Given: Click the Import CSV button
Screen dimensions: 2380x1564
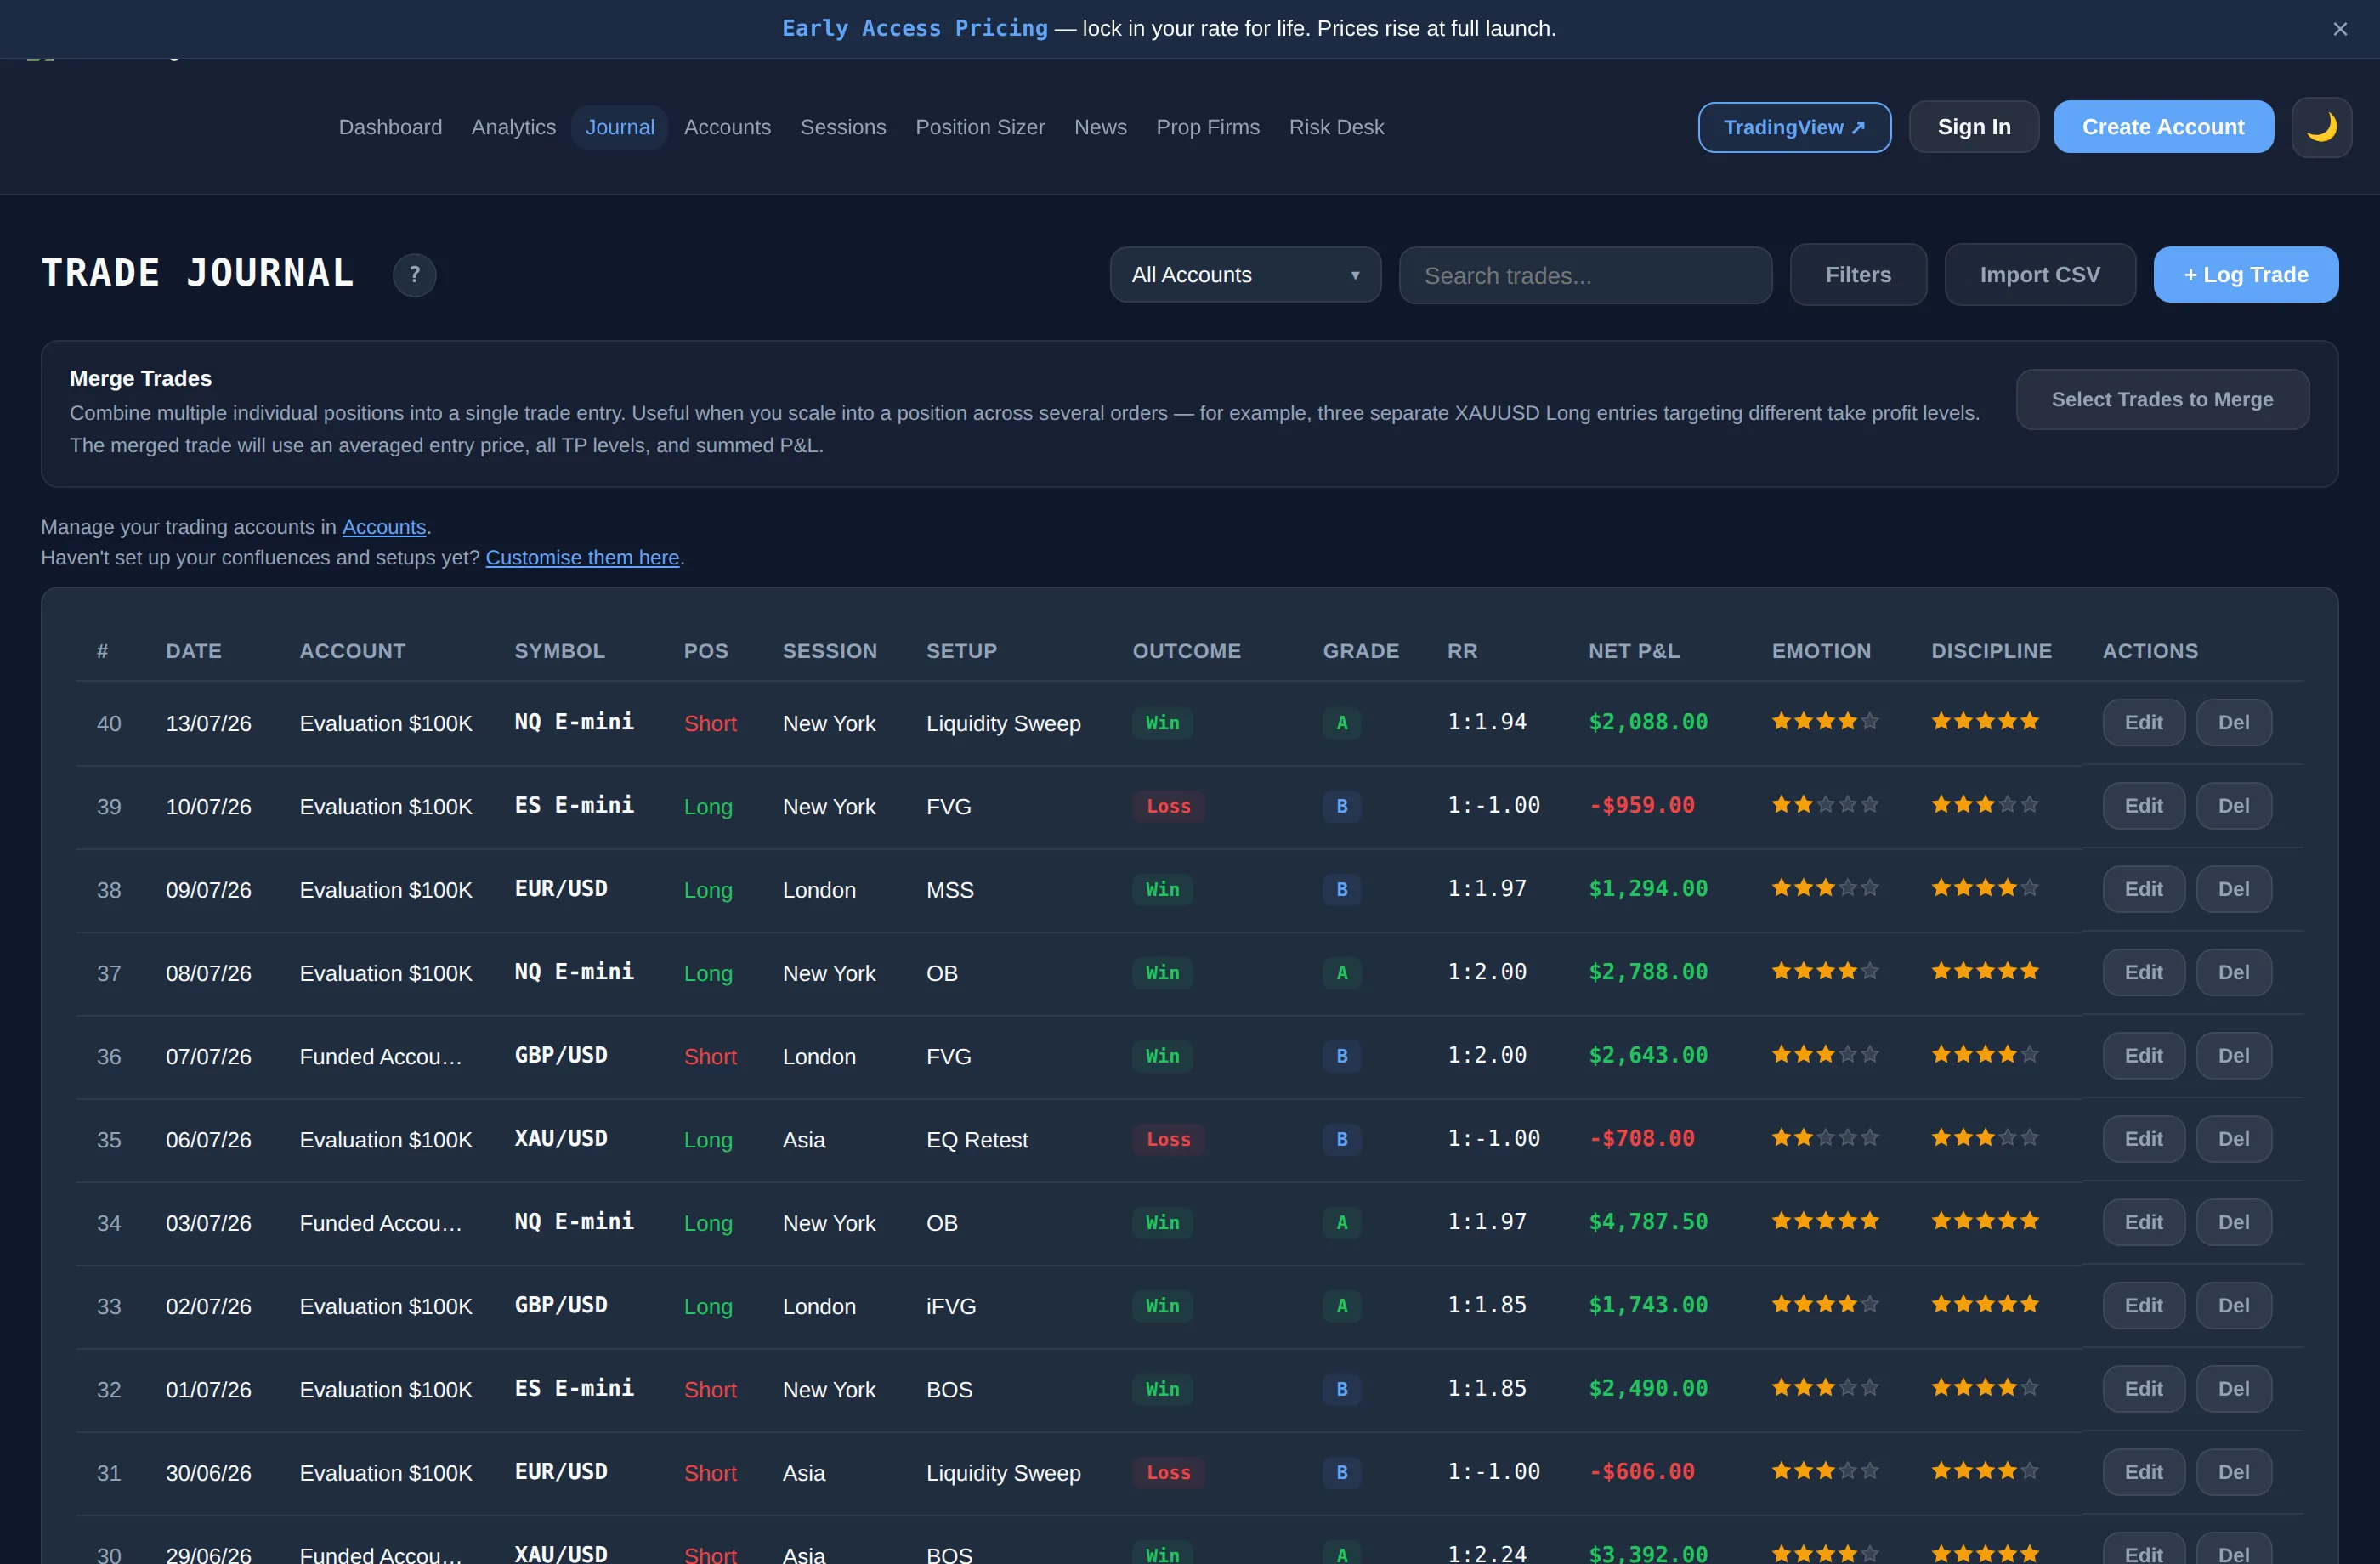Looking at the screenshot, I should (2040, 275).
